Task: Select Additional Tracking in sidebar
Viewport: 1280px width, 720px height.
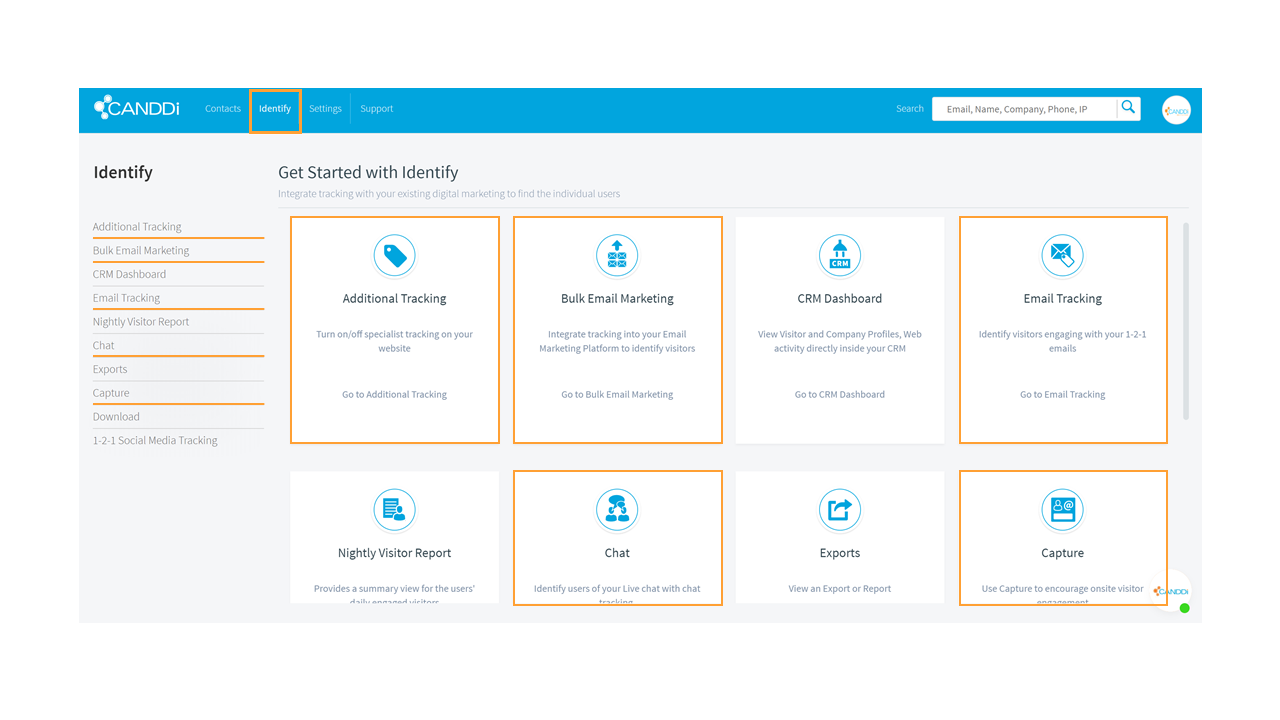Action: click(137, 227)
